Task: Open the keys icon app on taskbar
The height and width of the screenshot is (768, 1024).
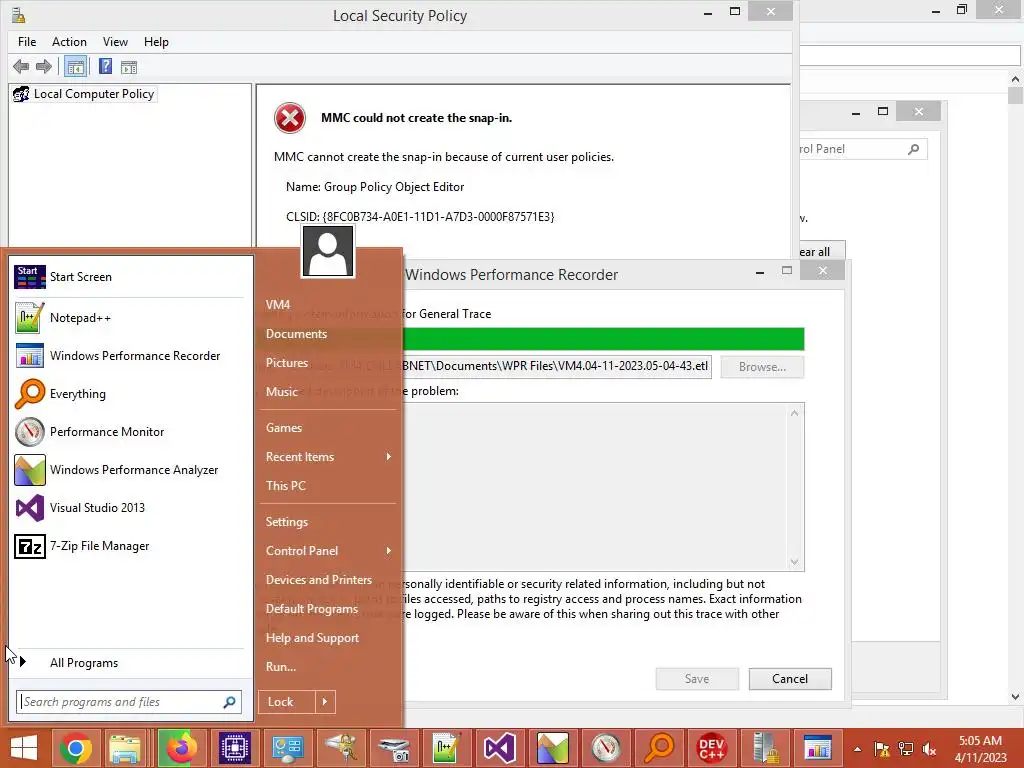Action: 342,748
